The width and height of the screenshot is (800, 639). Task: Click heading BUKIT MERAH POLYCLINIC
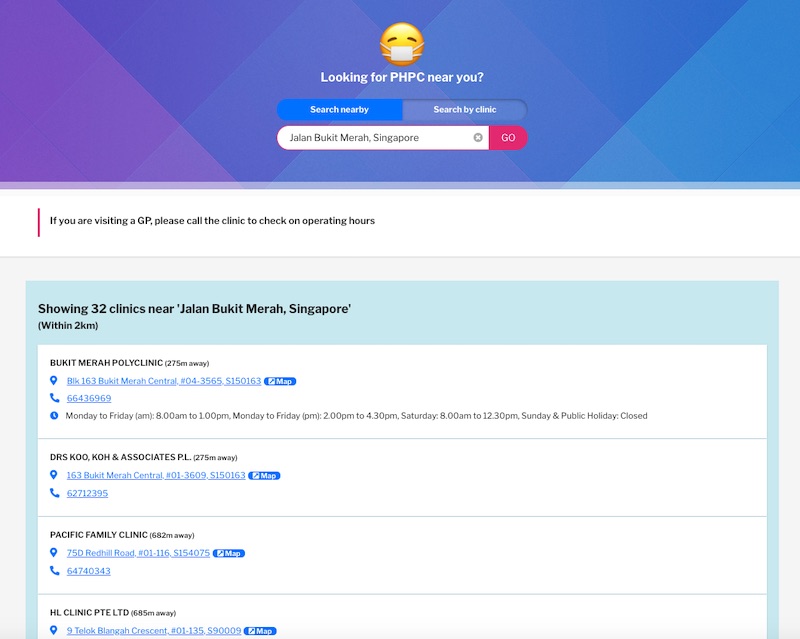coord(106,363)
